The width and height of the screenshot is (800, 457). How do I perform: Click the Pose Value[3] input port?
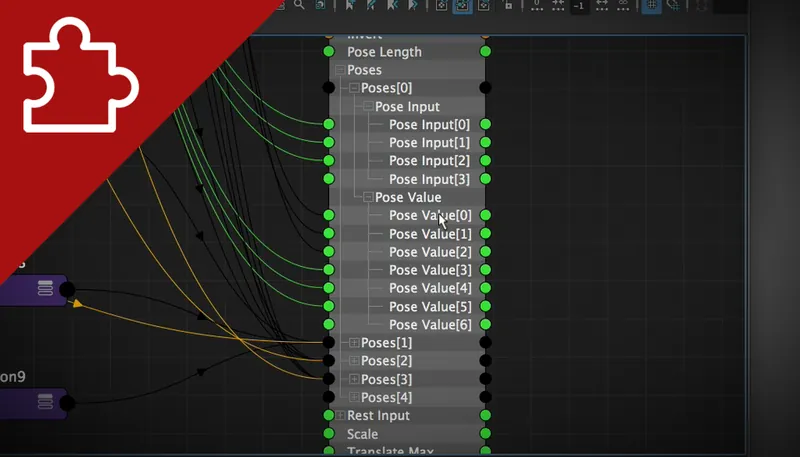329,270
